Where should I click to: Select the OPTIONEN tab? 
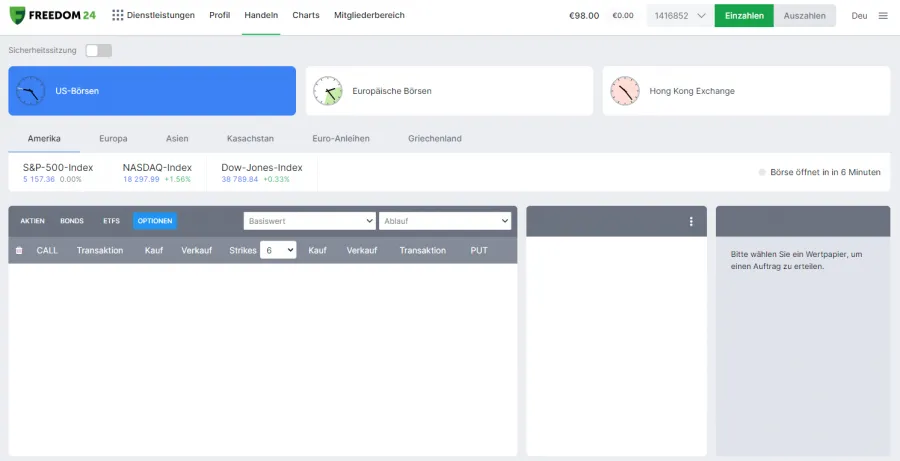155,221
